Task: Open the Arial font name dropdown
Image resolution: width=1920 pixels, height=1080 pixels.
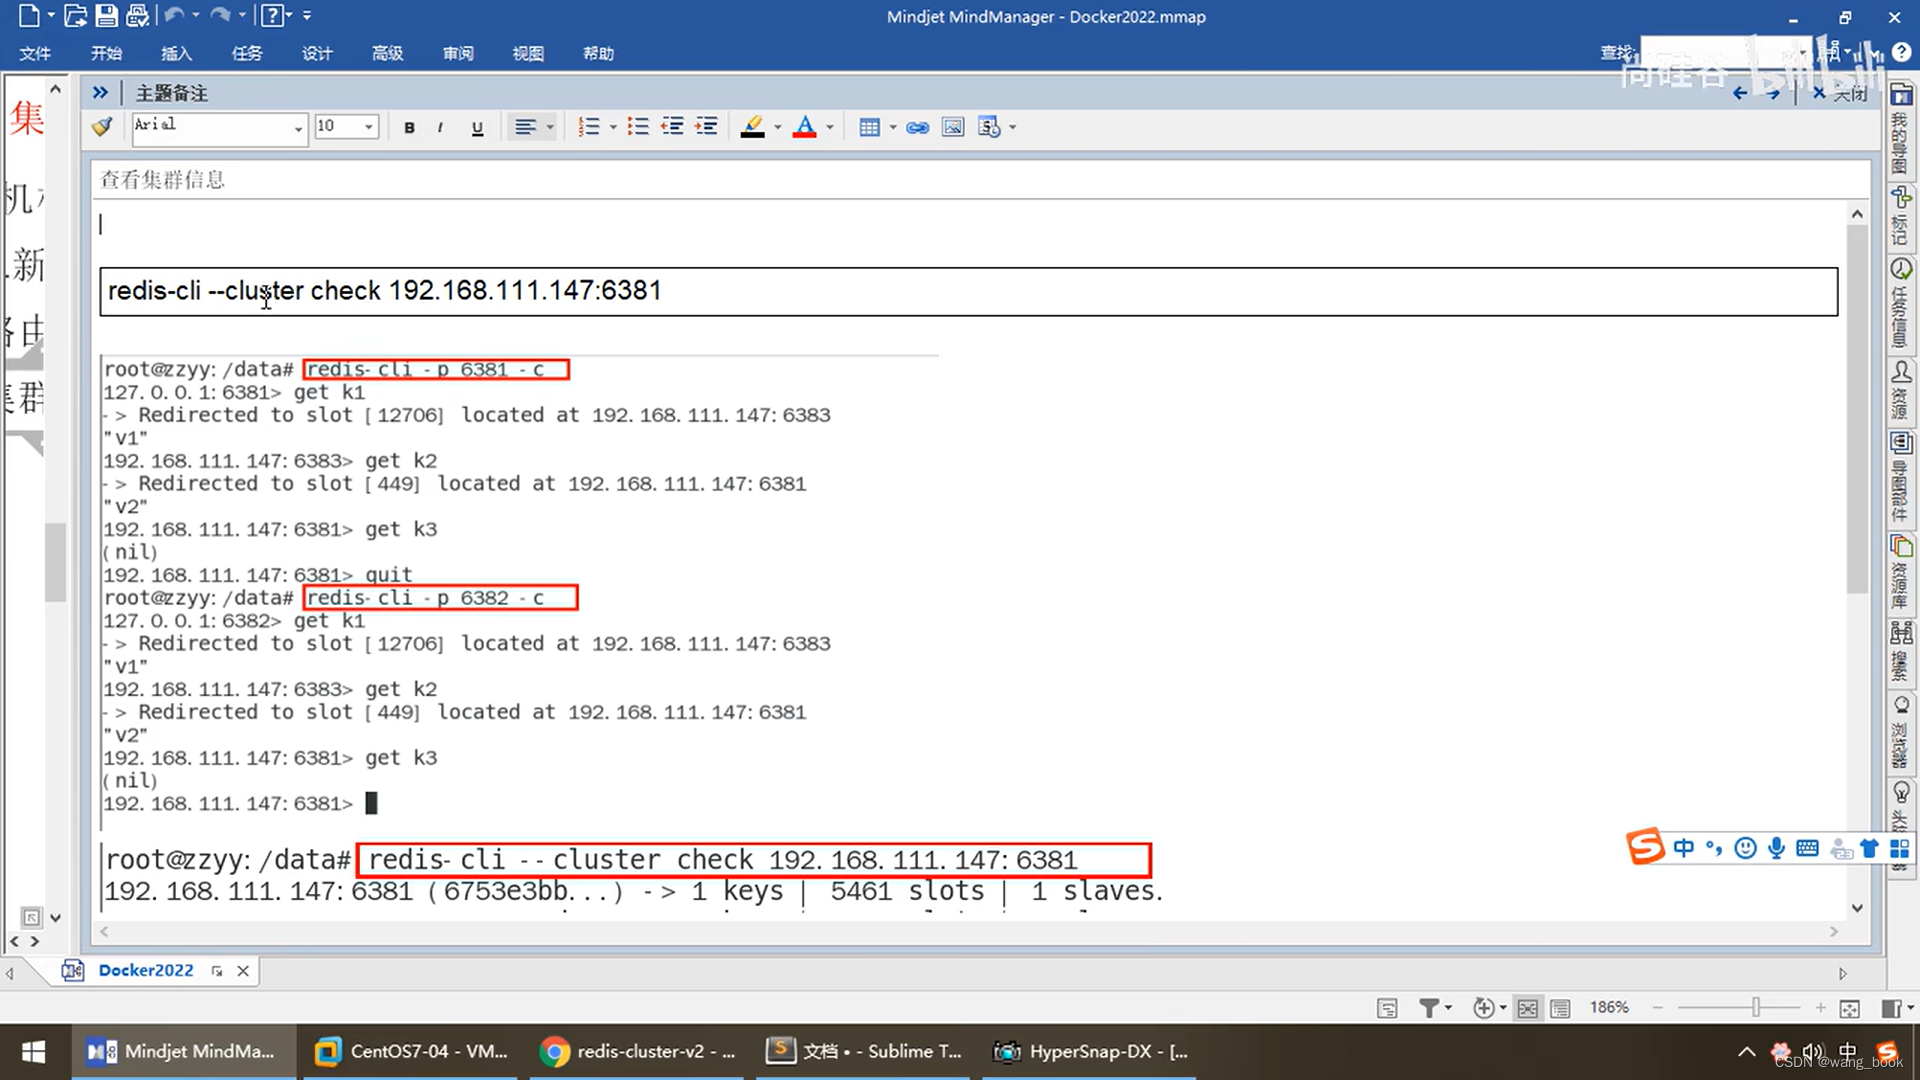Action: 298,128
